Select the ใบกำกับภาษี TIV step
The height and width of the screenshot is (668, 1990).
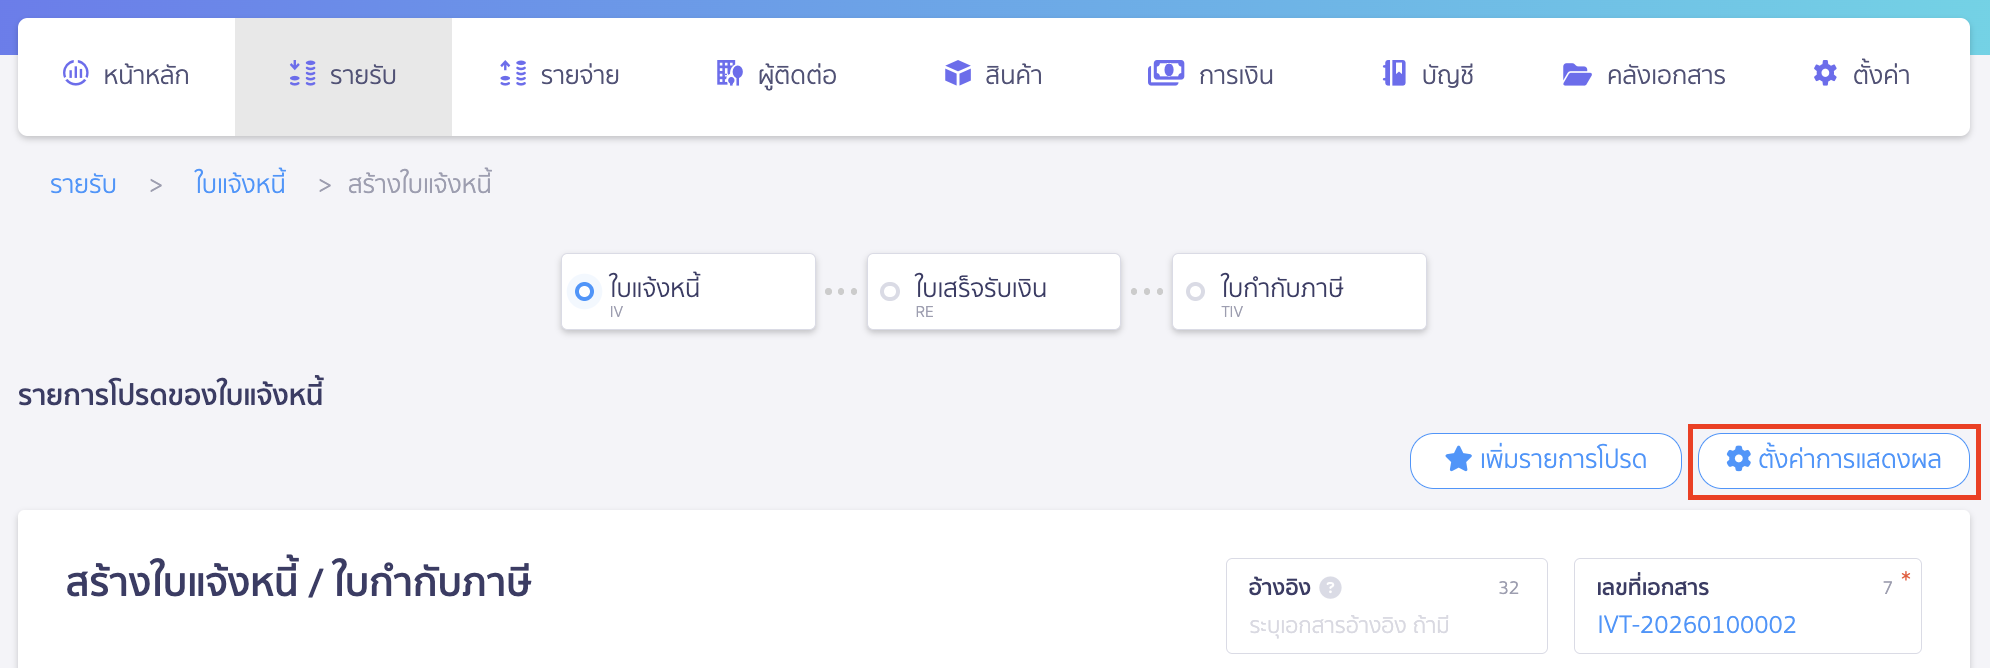[x=1194, y=291]
